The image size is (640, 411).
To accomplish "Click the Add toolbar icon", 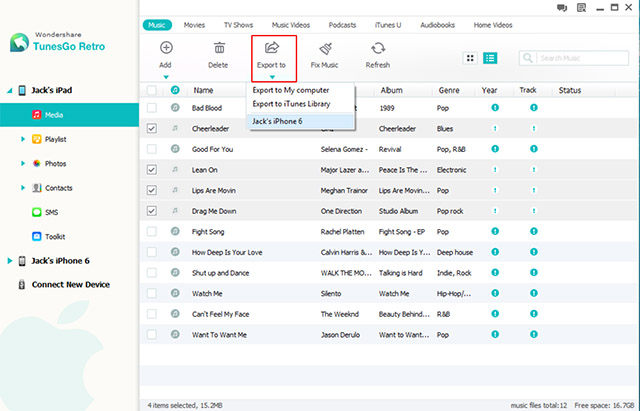I will (165, 48).
